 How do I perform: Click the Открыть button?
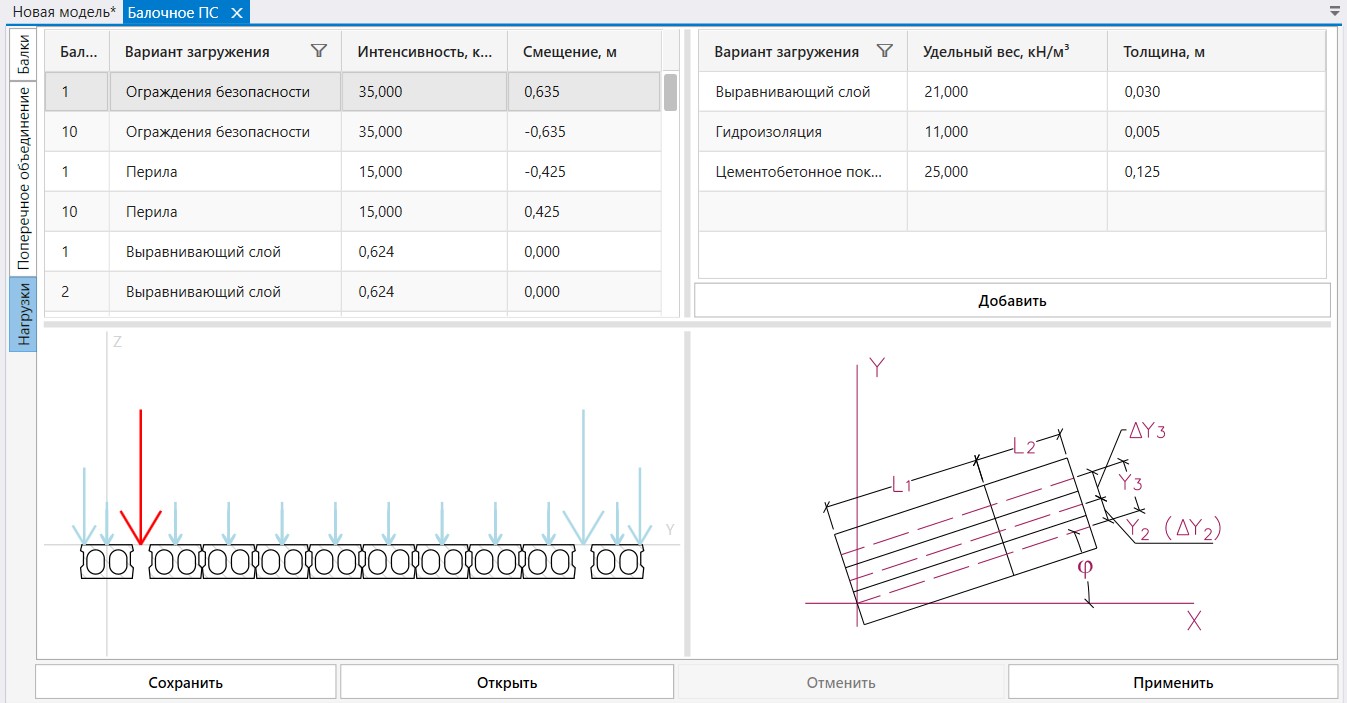pos(506,682)
